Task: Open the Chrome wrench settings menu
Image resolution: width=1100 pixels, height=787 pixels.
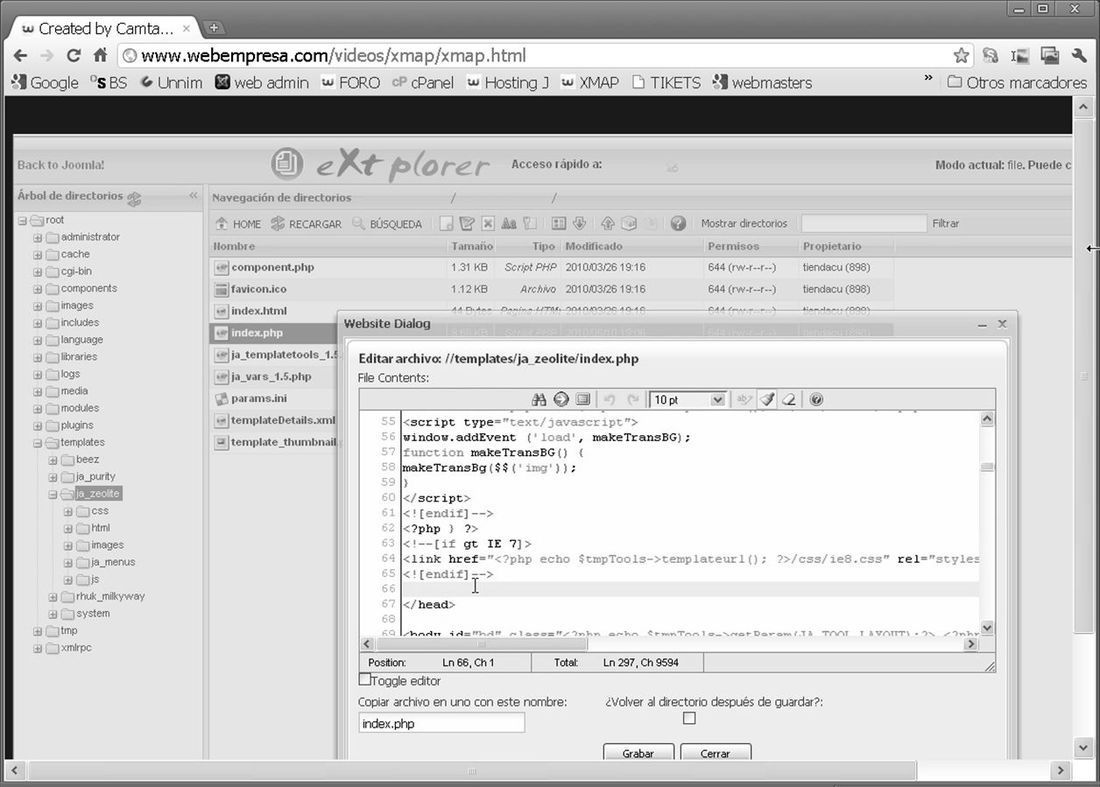Action: [1079, 55]
